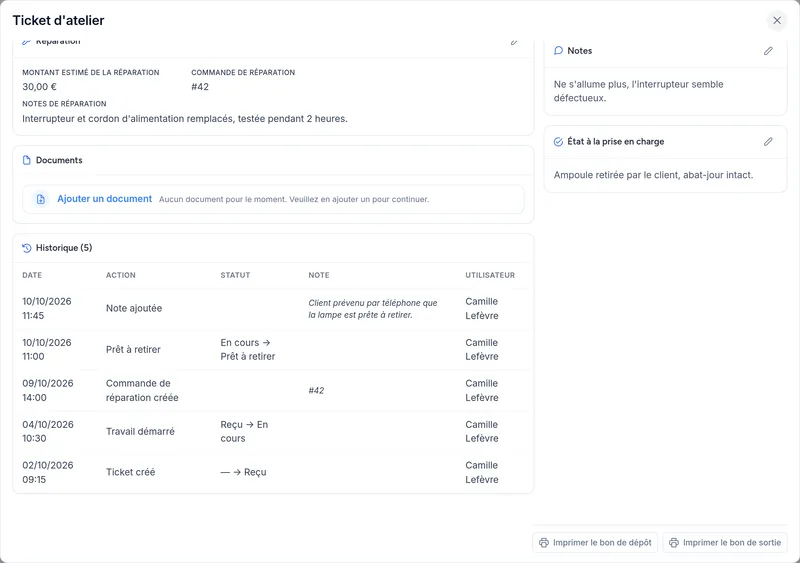Image resolution: width=800 pixels, height=563 pixels.
Task: Print the bon de dépôt
Action: pos(595,543)
